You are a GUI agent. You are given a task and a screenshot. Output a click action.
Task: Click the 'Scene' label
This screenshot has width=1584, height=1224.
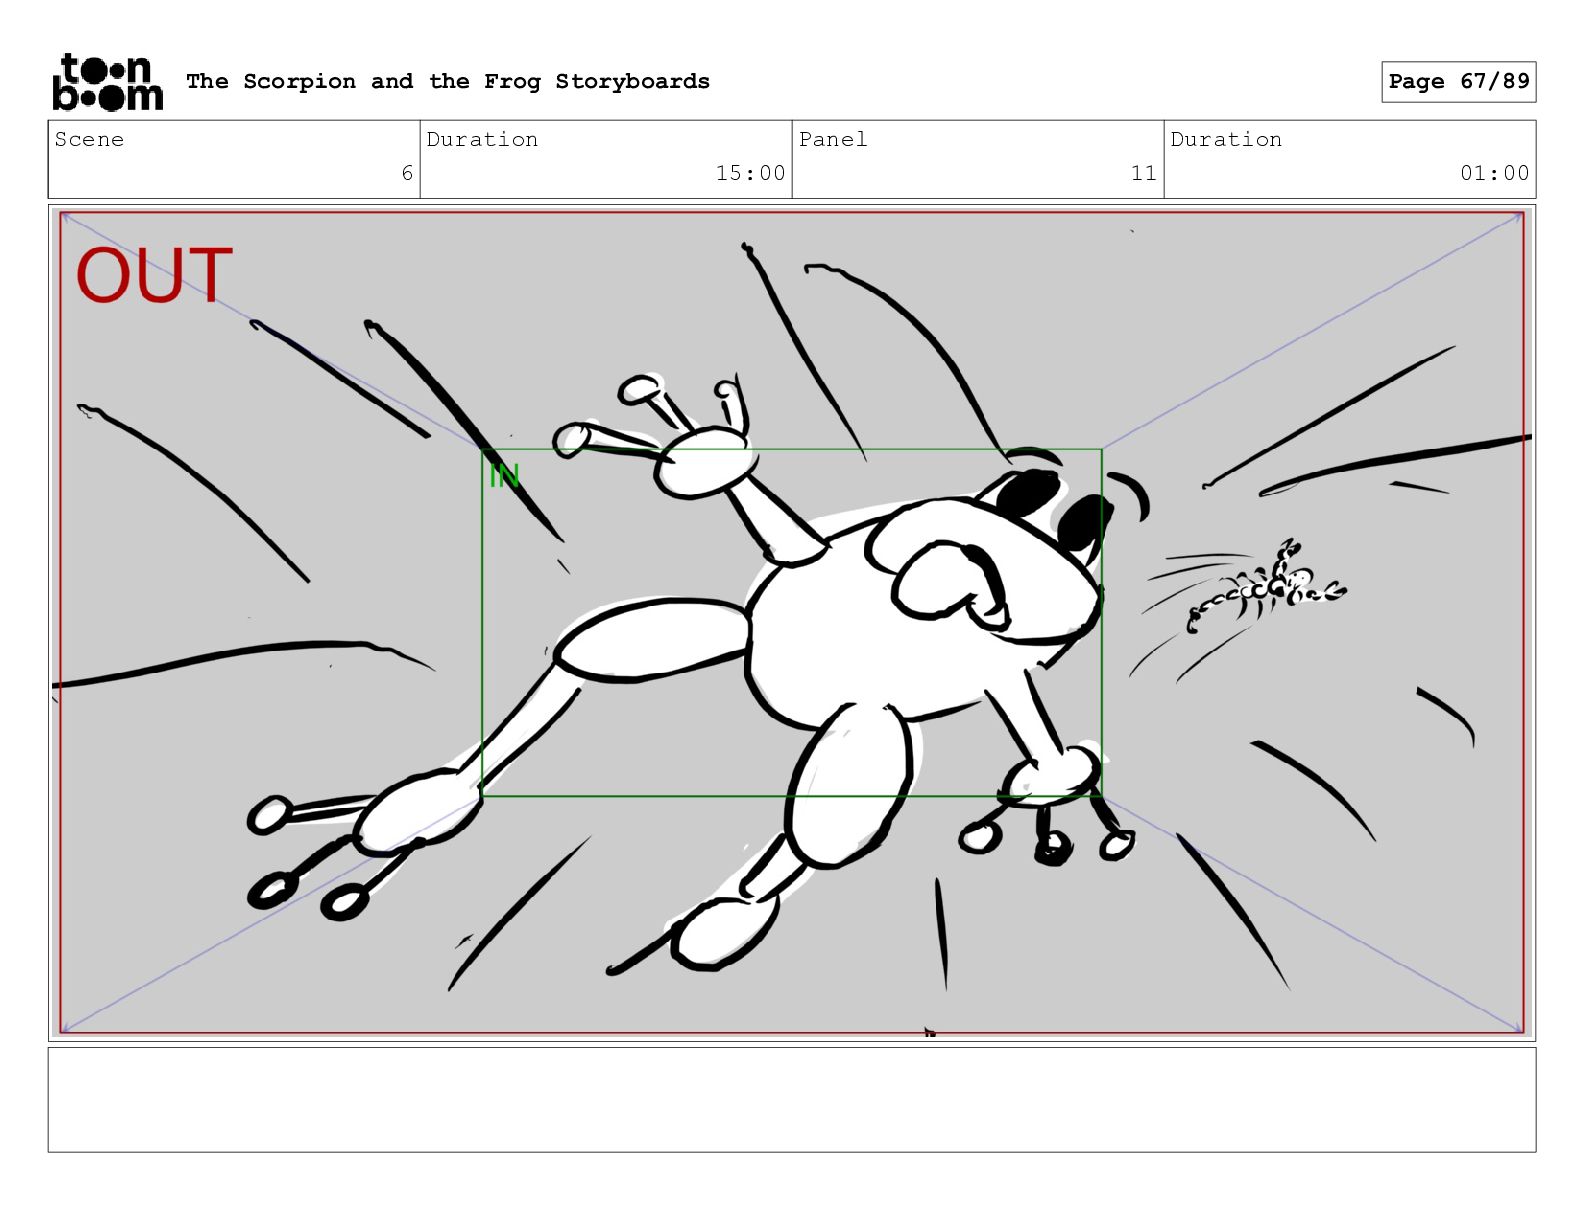(89, 139)
